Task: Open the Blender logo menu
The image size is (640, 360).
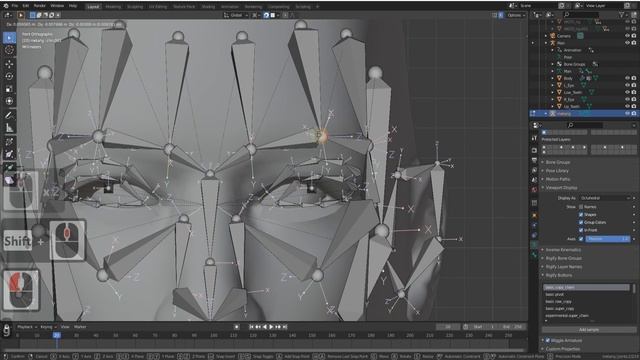Action: pyautogui.click(x=5, y=6)
